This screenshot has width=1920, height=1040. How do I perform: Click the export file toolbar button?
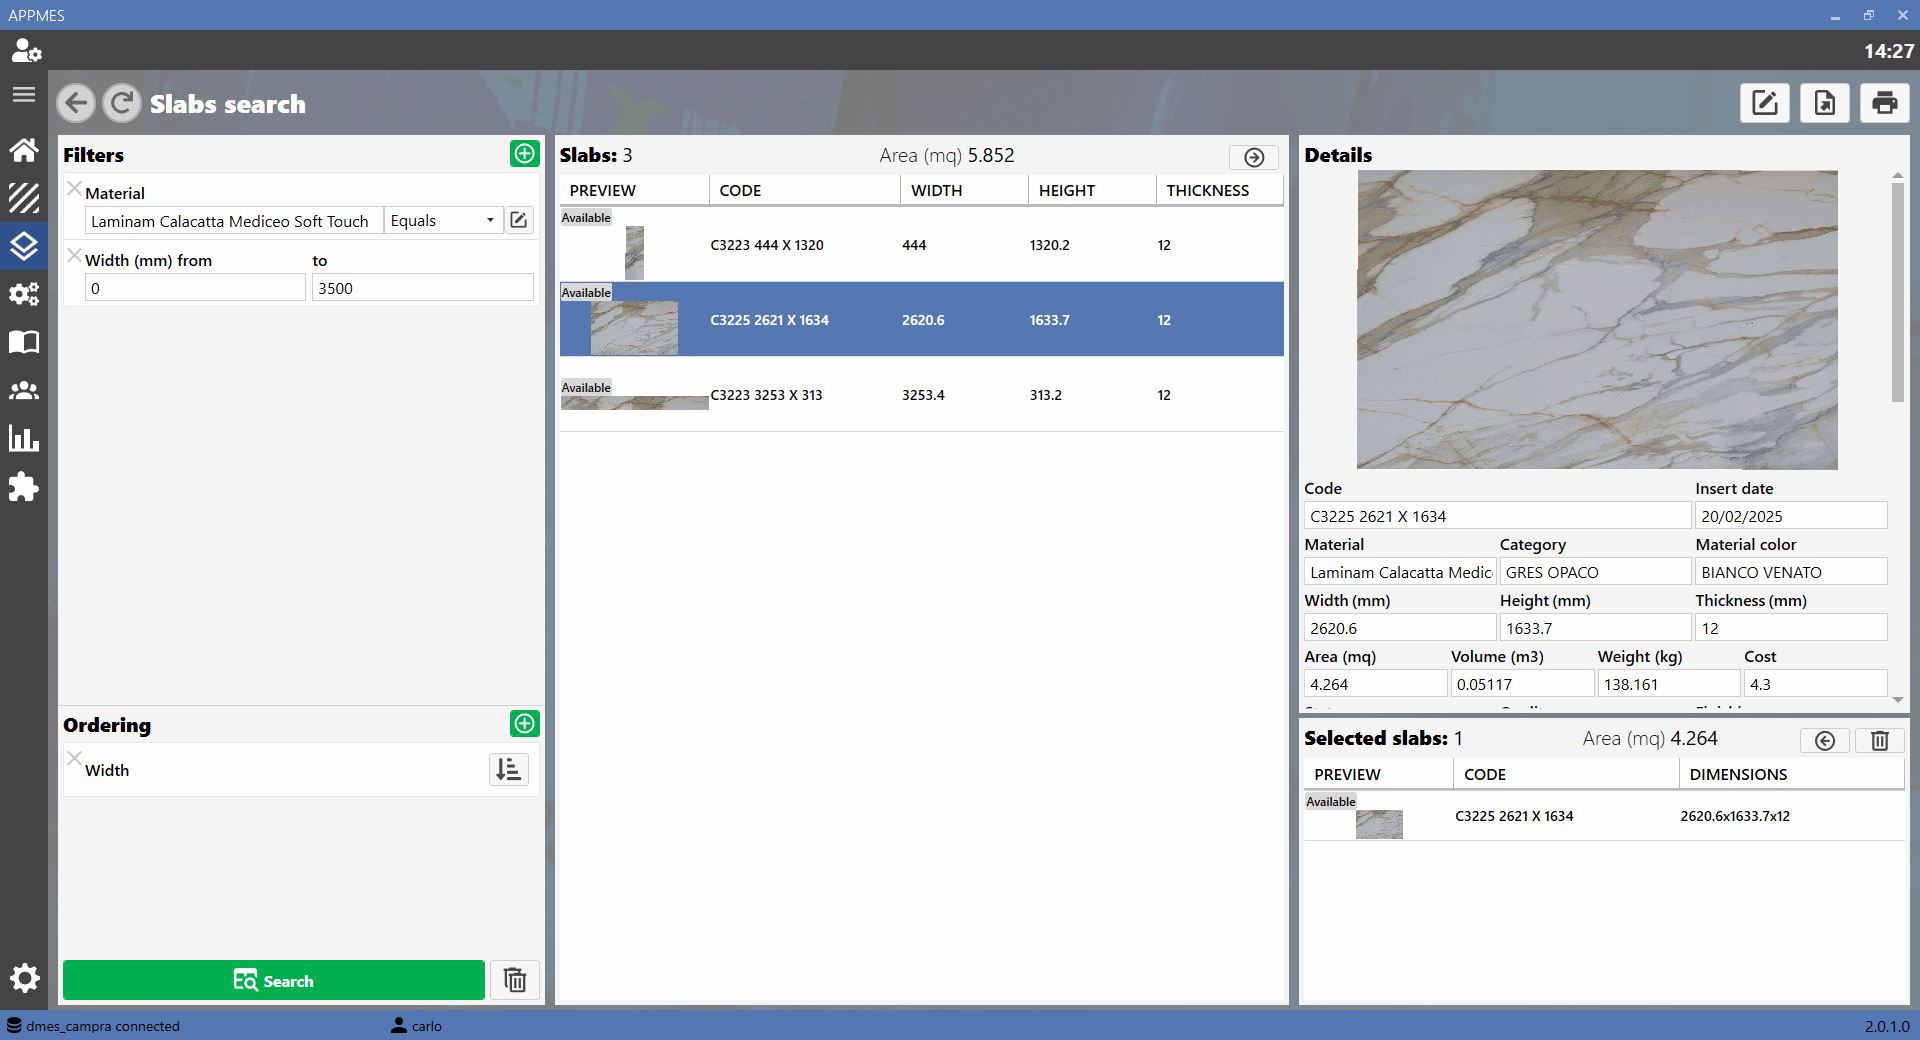1825,103
